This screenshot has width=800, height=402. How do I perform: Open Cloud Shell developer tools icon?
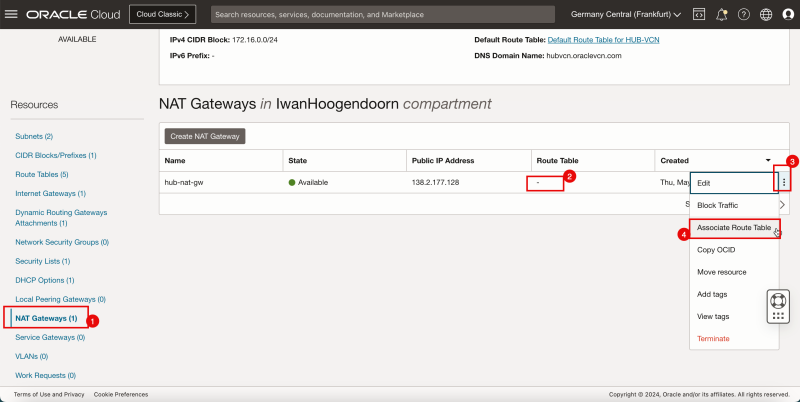(699, 15)
